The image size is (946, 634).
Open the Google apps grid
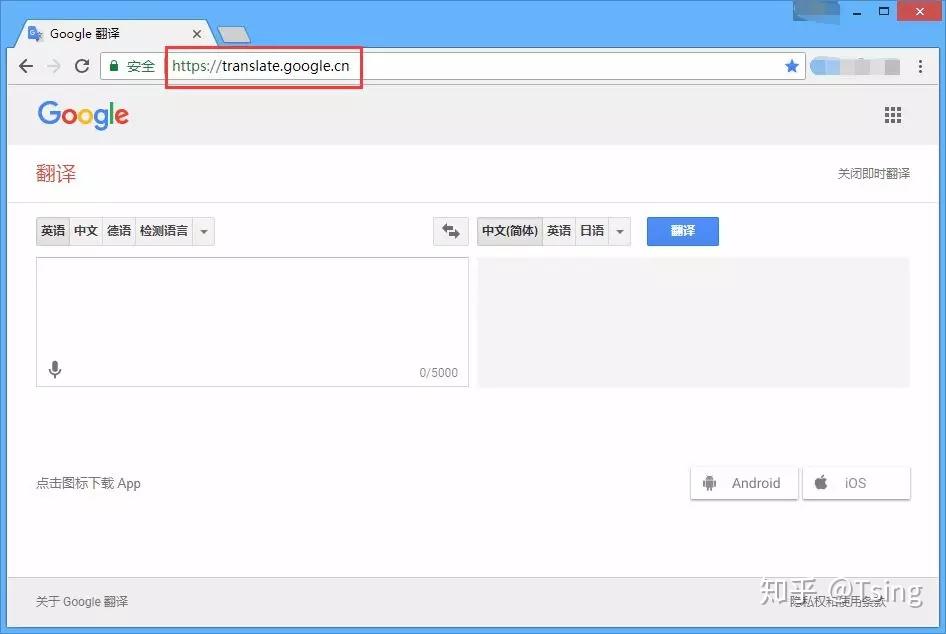(x=893, y=115)
